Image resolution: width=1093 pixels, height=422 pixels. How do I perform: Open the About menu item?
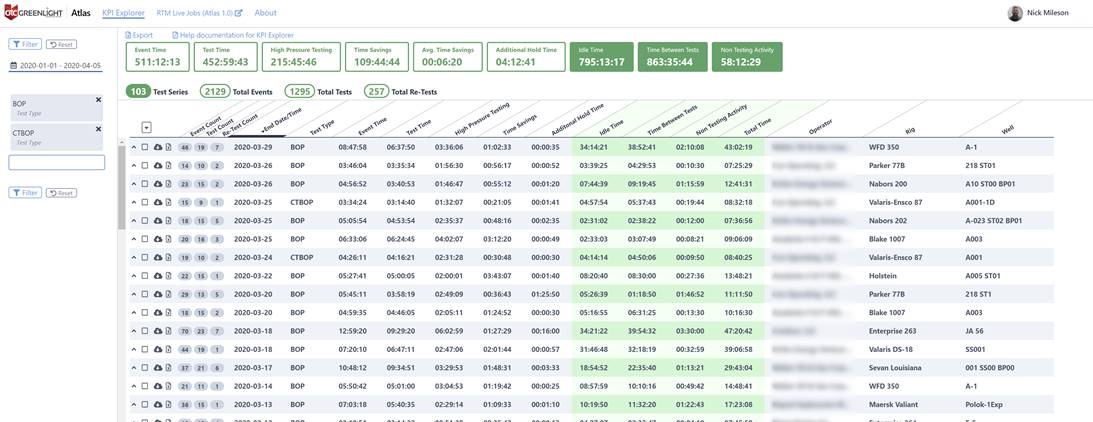(265, 13)
